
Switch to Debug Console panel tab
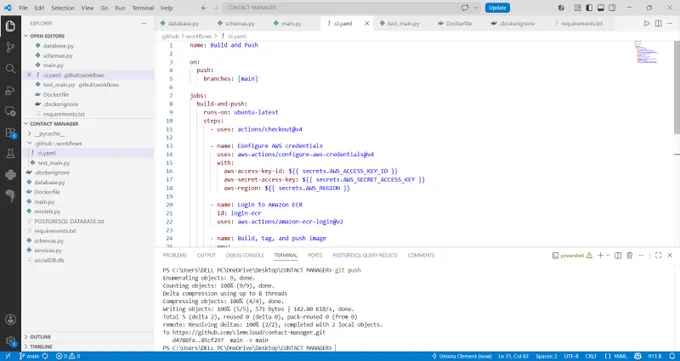(x=245, y=255)
